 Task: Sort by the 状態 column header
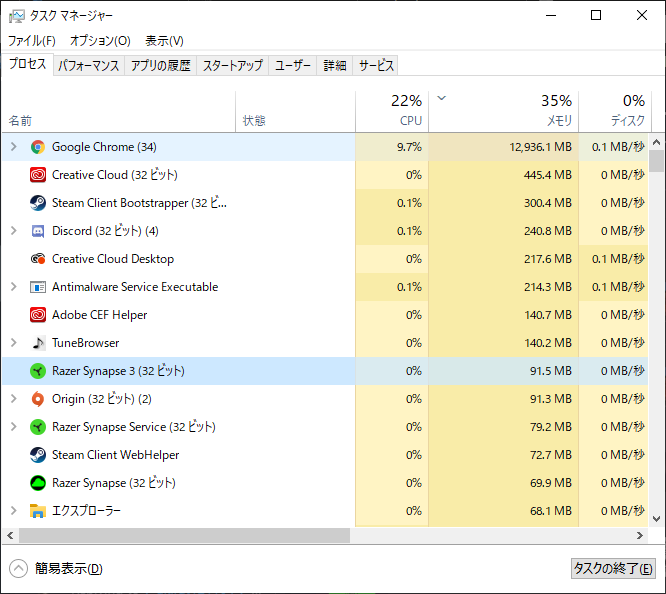click(x=296, y=111)
